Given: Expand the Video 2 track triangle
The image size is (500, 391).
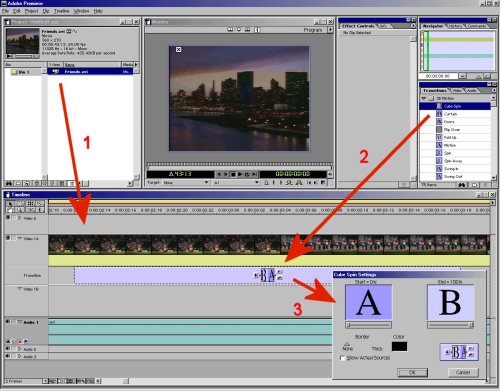Looking at the screenshot, I should click(19, 218).
